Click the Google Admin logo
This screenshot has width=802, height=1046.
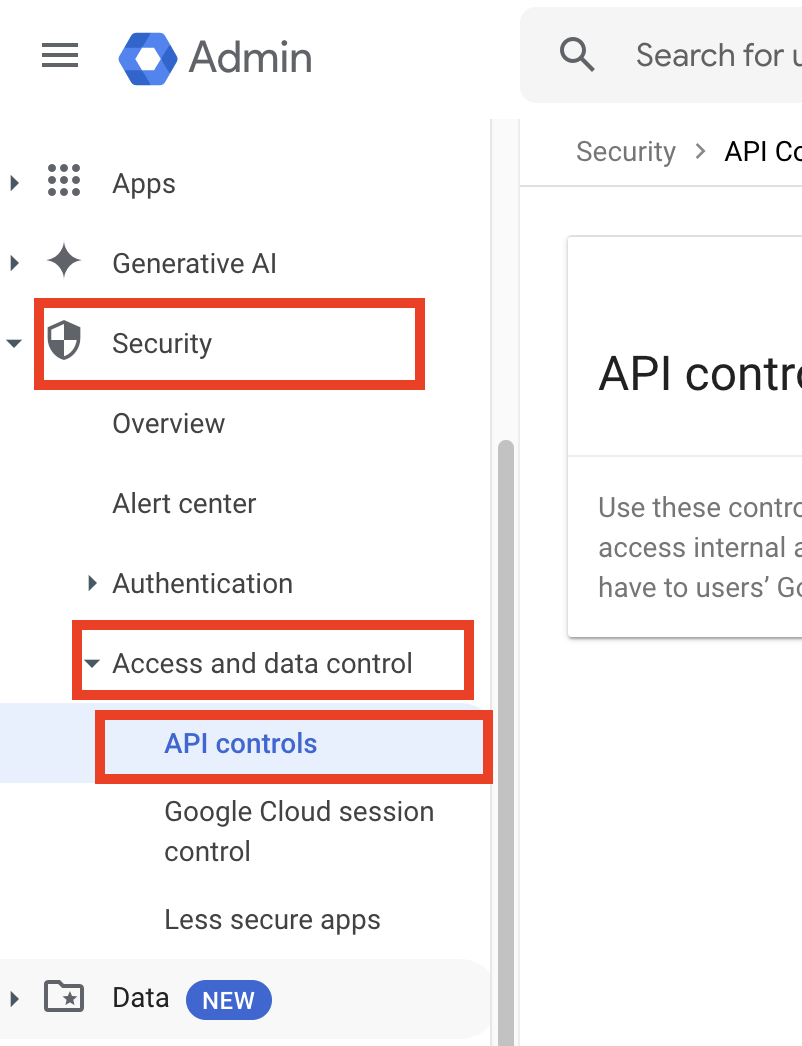coord(148,57)
